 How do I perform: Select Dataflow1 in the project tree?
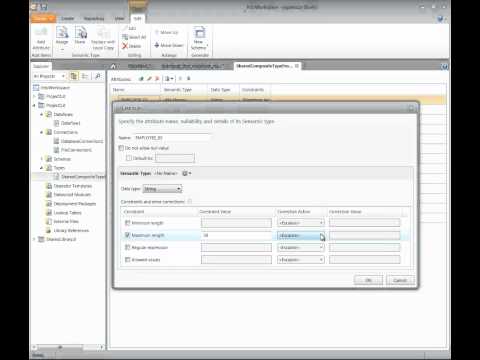coord(67,123)
